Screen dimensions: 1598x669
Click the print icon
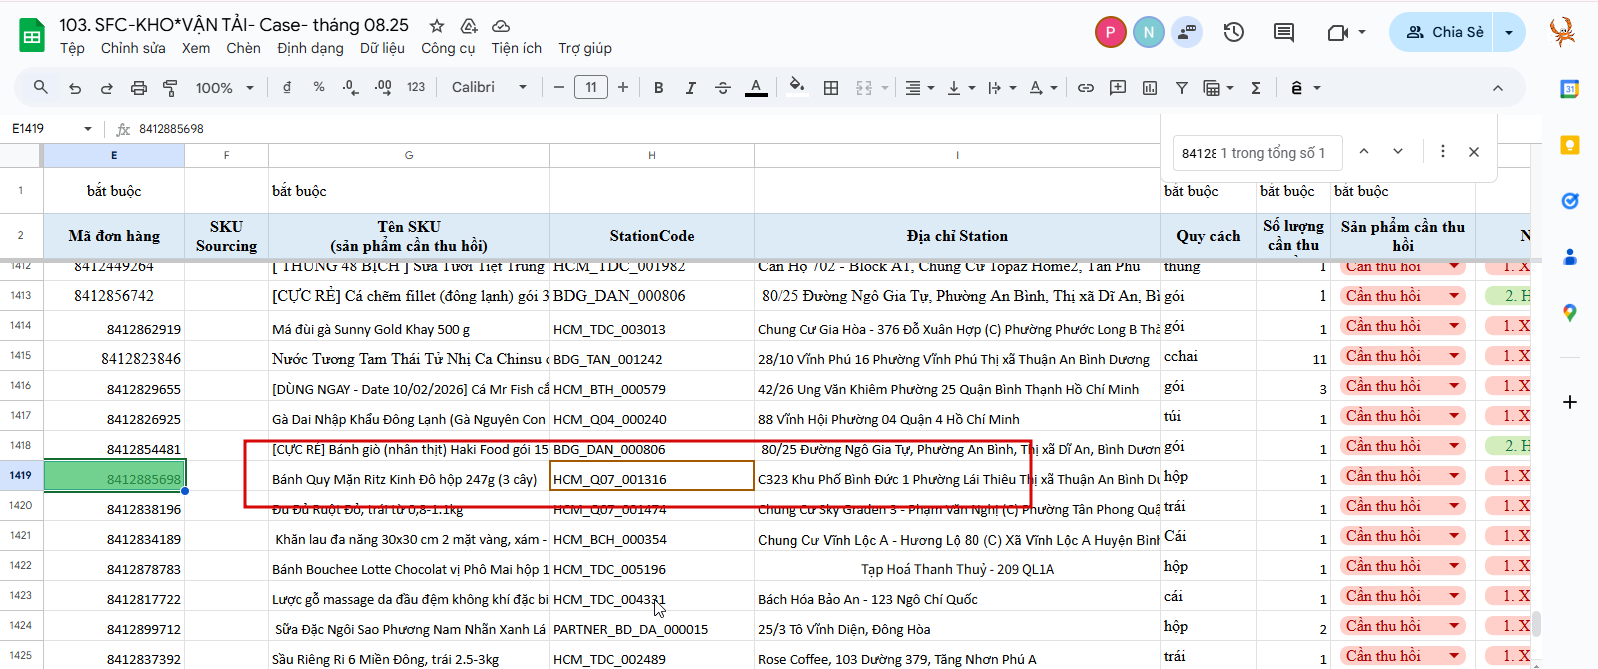139,88
